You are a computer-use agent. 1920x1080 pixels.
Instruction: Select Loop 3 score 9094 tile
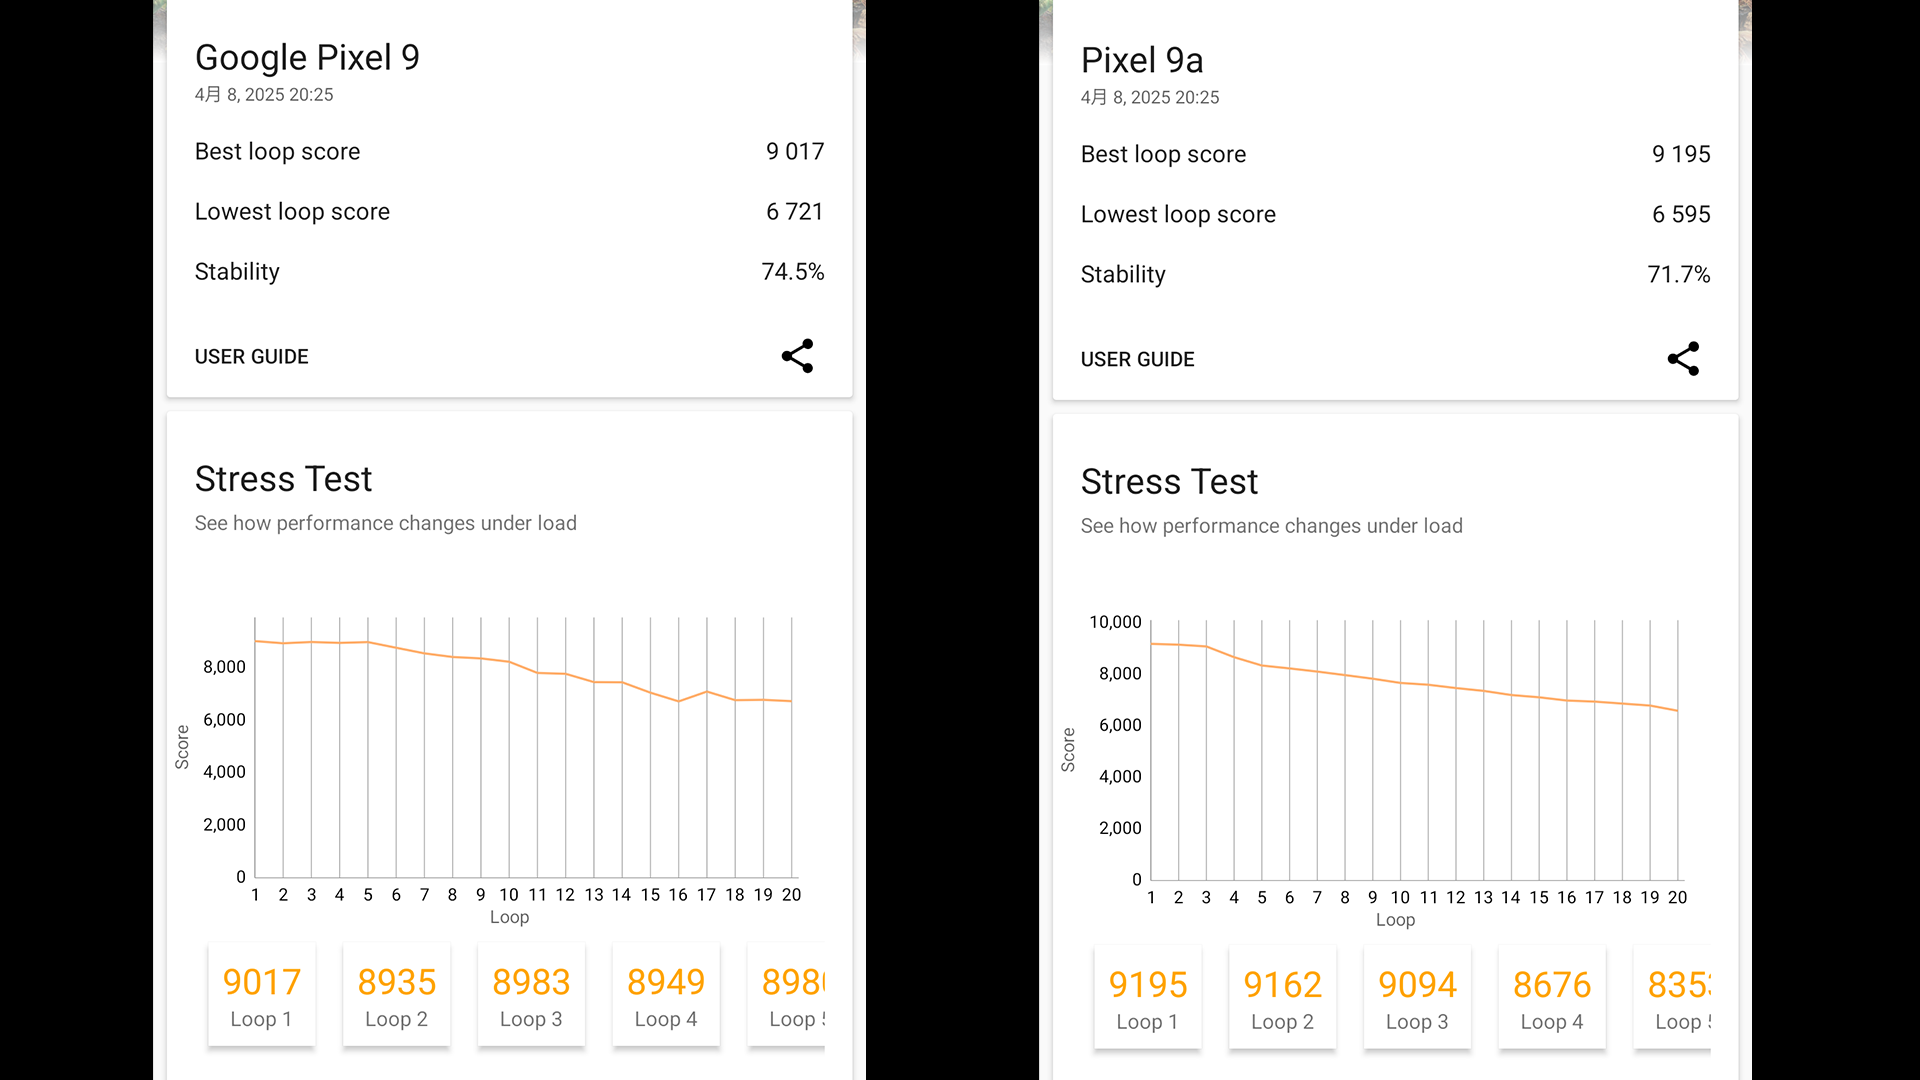[x=1417, y=999]
